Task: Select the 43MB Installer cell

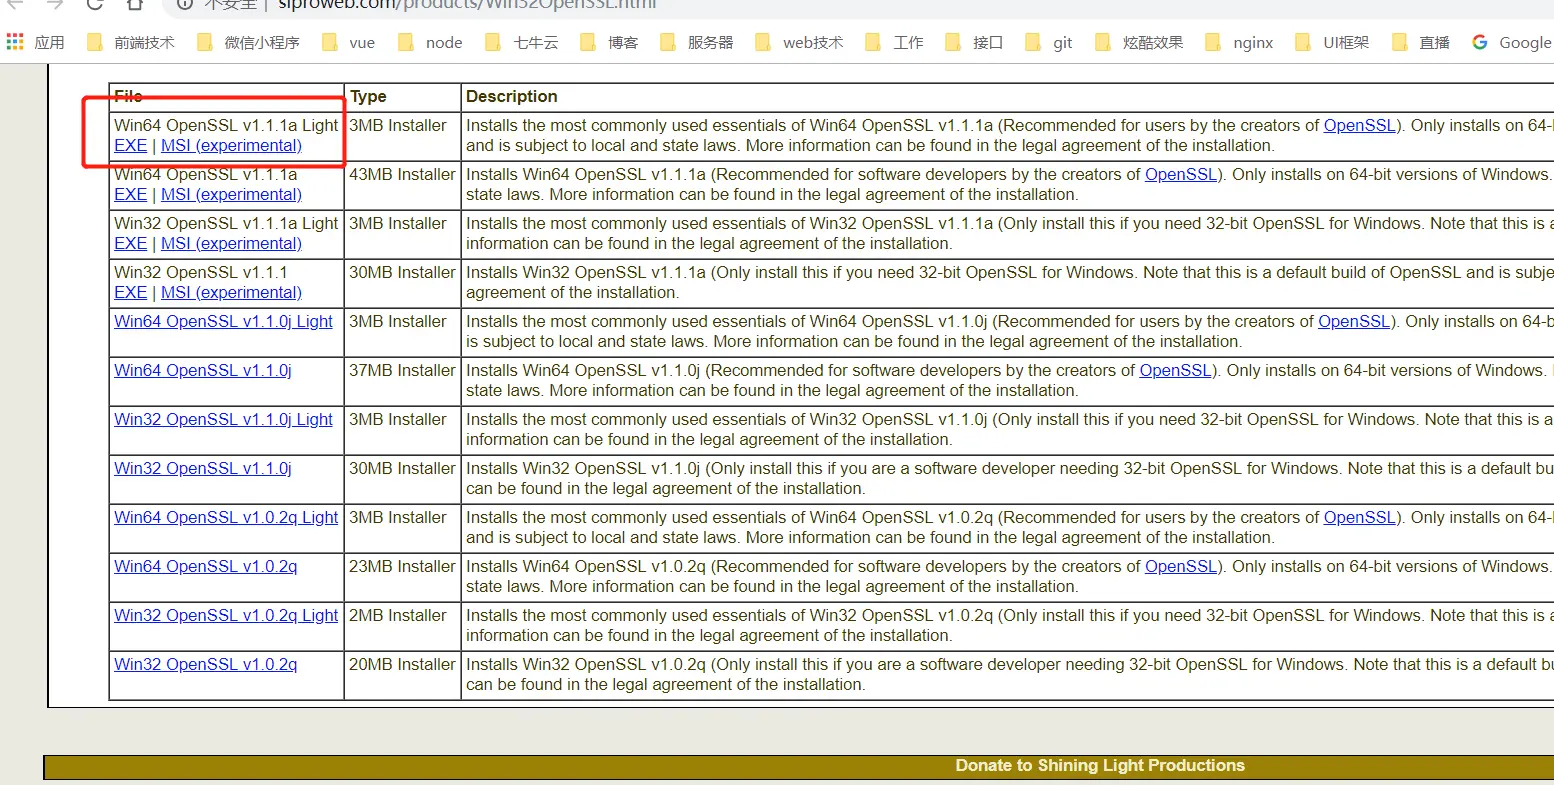Action: (403, 184)
